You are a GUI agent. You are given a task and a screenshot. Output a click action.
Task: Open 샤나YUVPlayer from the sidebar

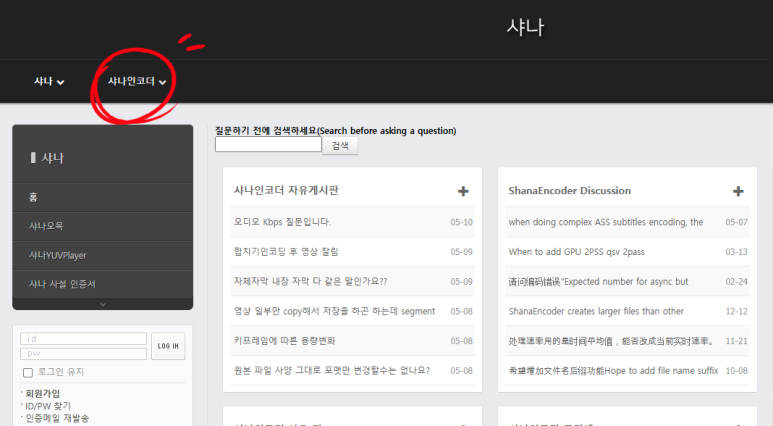(x=103, y=255)
